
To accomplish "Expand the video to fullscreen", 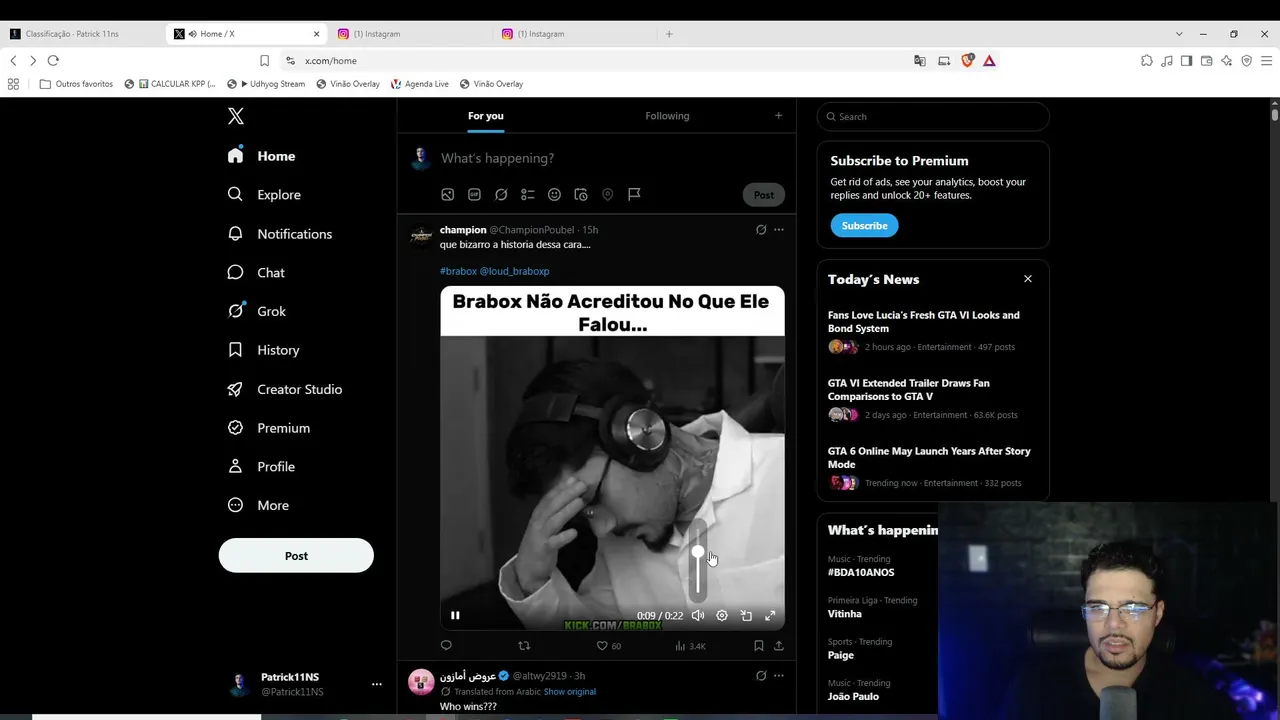I will [770, 616].
